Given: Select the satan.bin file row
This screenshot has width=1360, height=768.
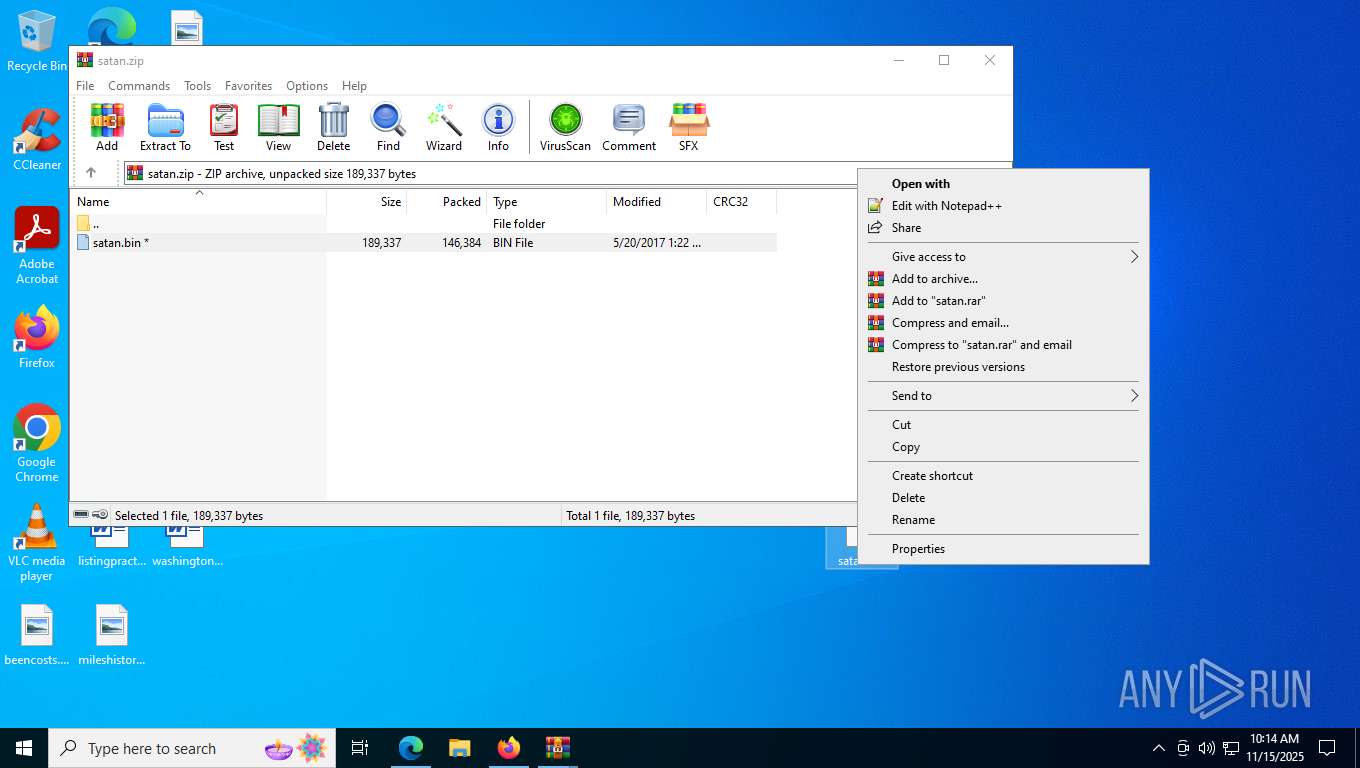Looking at the screenshot, I should click(425, 243).
